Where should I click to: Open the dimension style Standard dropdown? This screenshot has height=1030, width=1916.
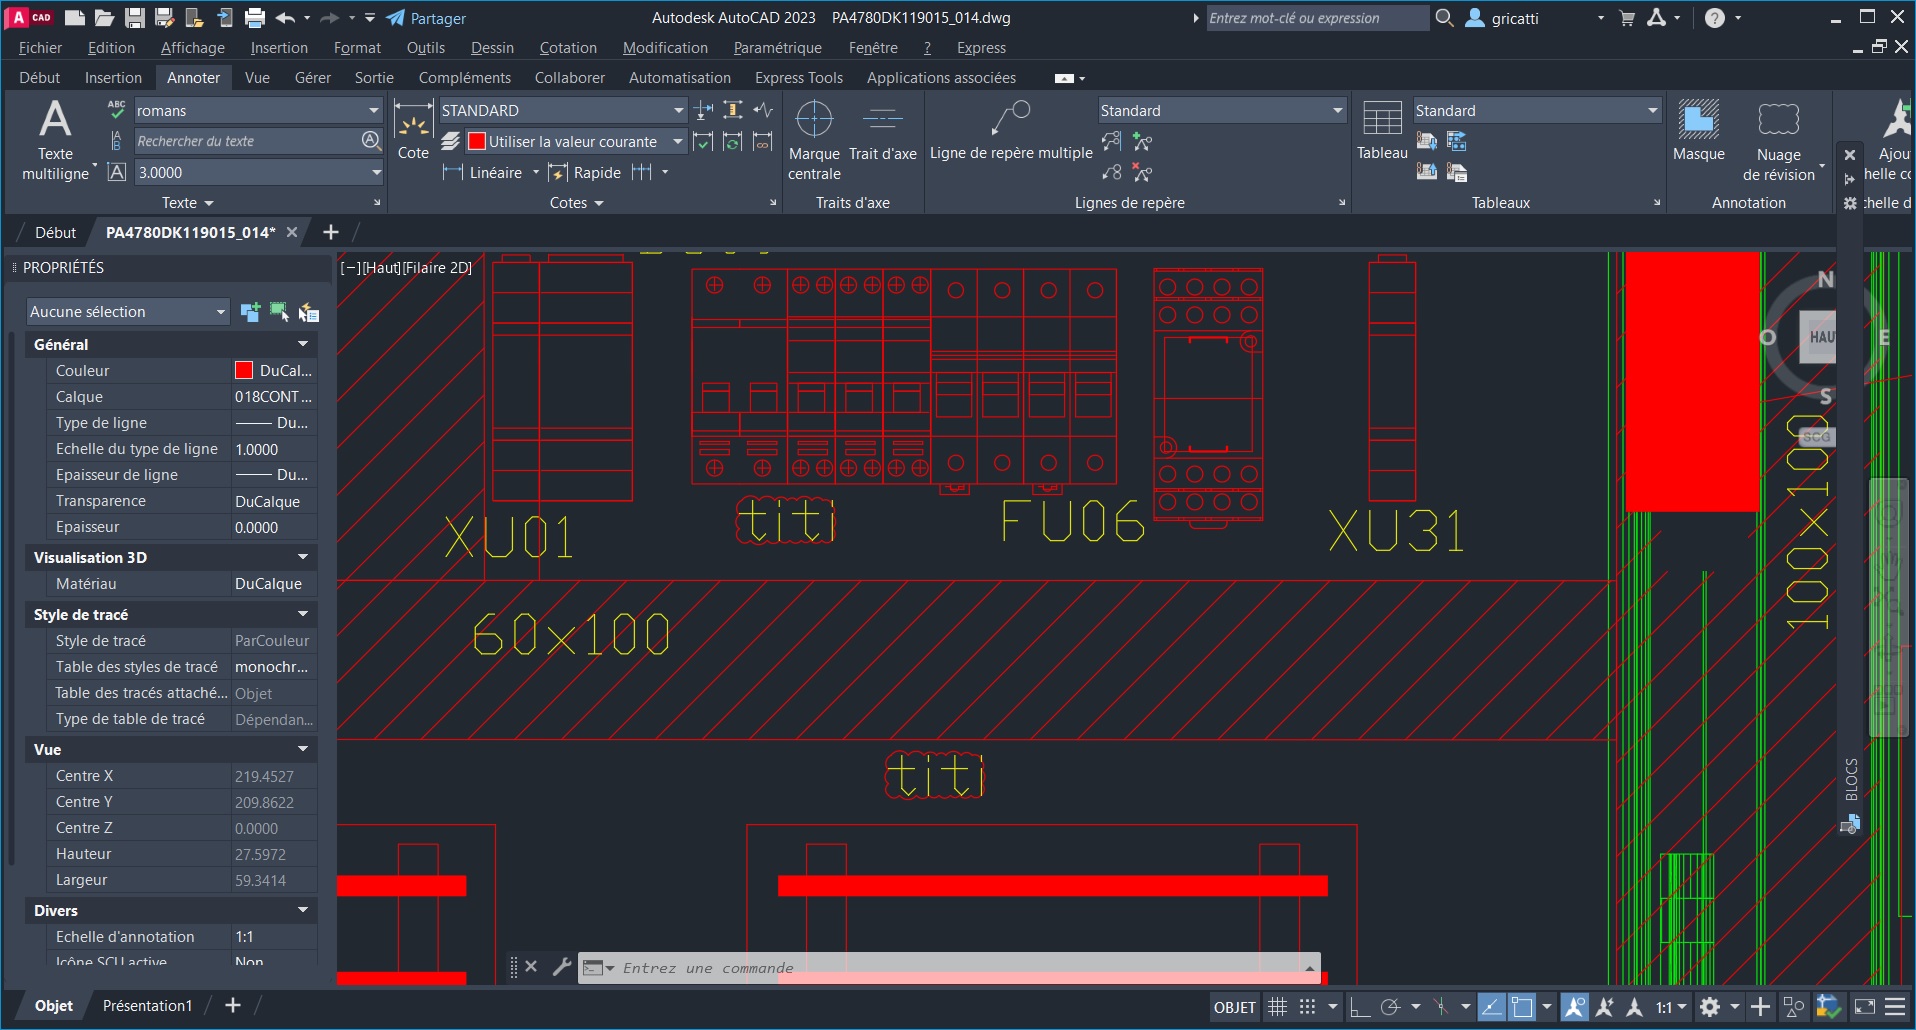click(x=676, y=110)
